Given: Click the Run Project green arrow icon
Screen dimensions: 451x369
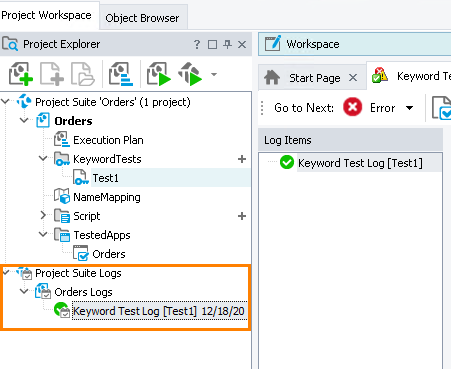Looking at the screenshot, I should click(x=159, y=74).
